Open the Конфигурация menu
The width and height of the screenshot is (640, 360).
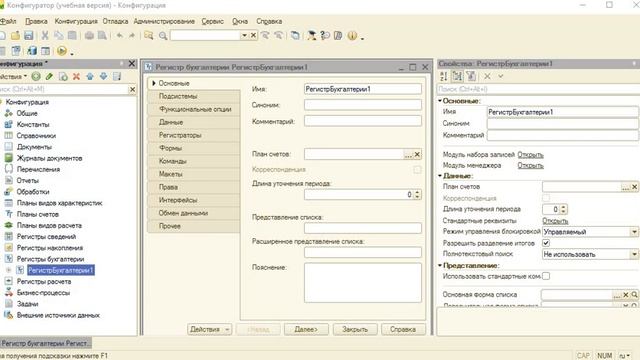(76, 21)
